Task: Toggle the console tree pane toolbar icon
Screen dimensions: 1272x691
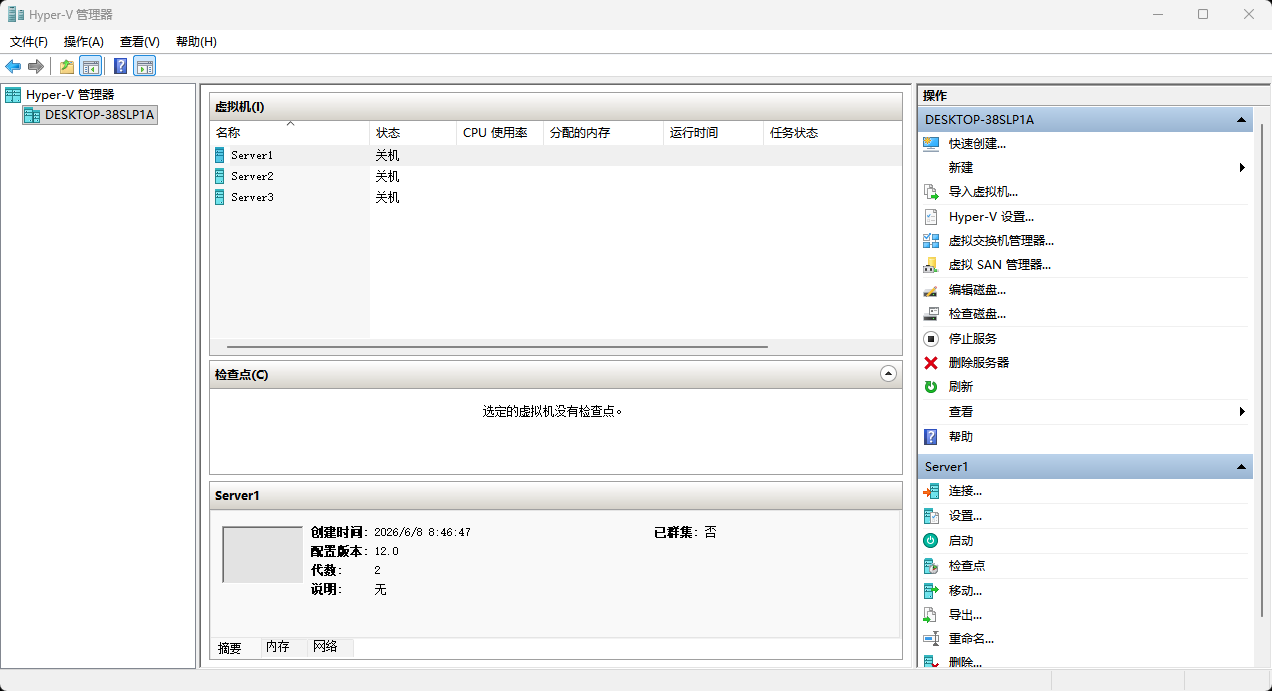Action: 90,66
